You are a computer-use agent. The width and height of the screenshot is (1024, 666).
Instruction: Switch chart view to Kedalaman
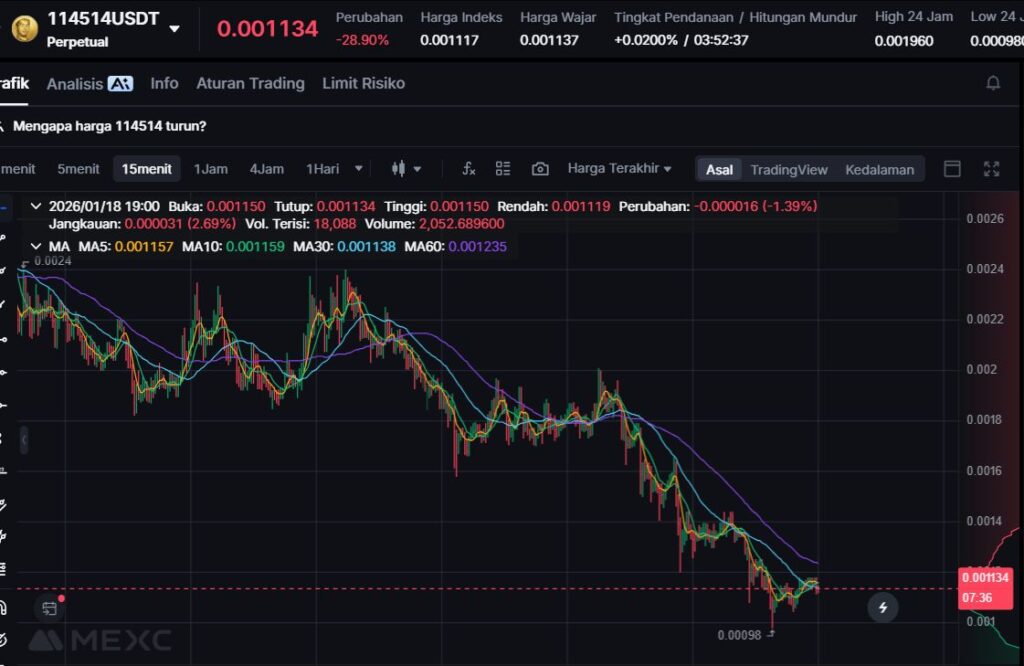(x=879, y=169)
